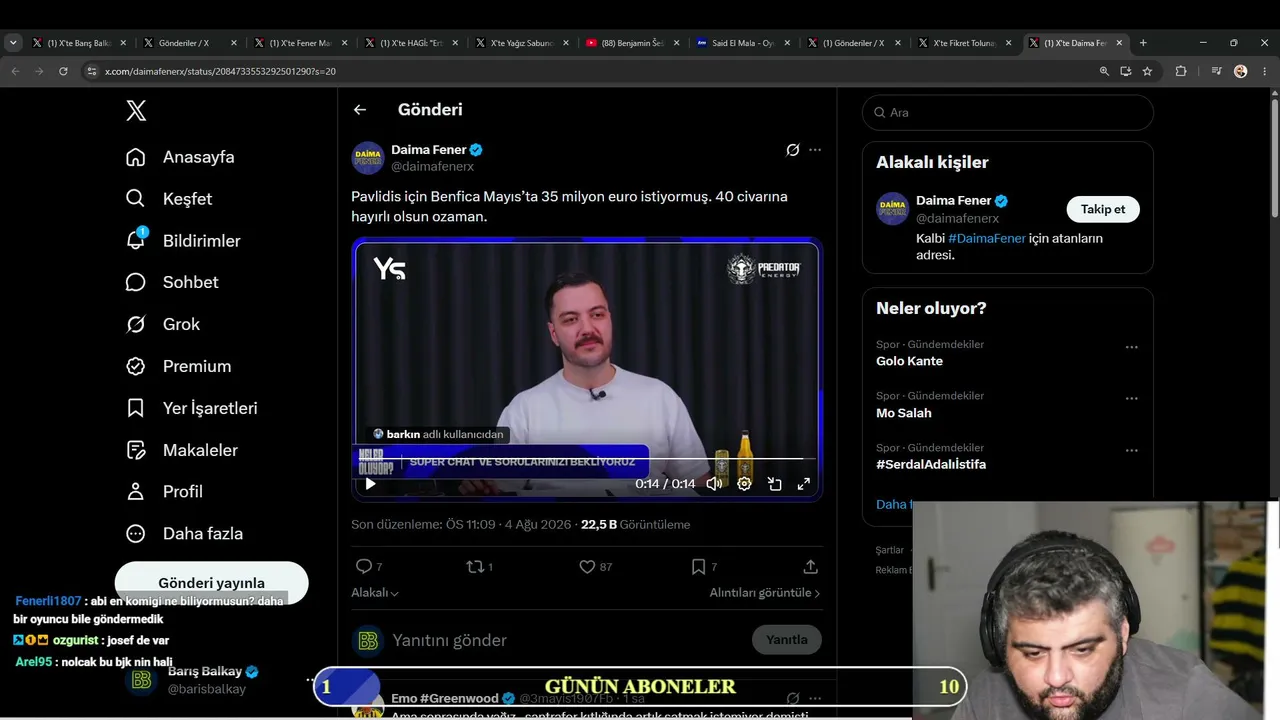
Task: Switch to the X'te Yağız Sabuncu tab
Action: (x=520, y=43)
